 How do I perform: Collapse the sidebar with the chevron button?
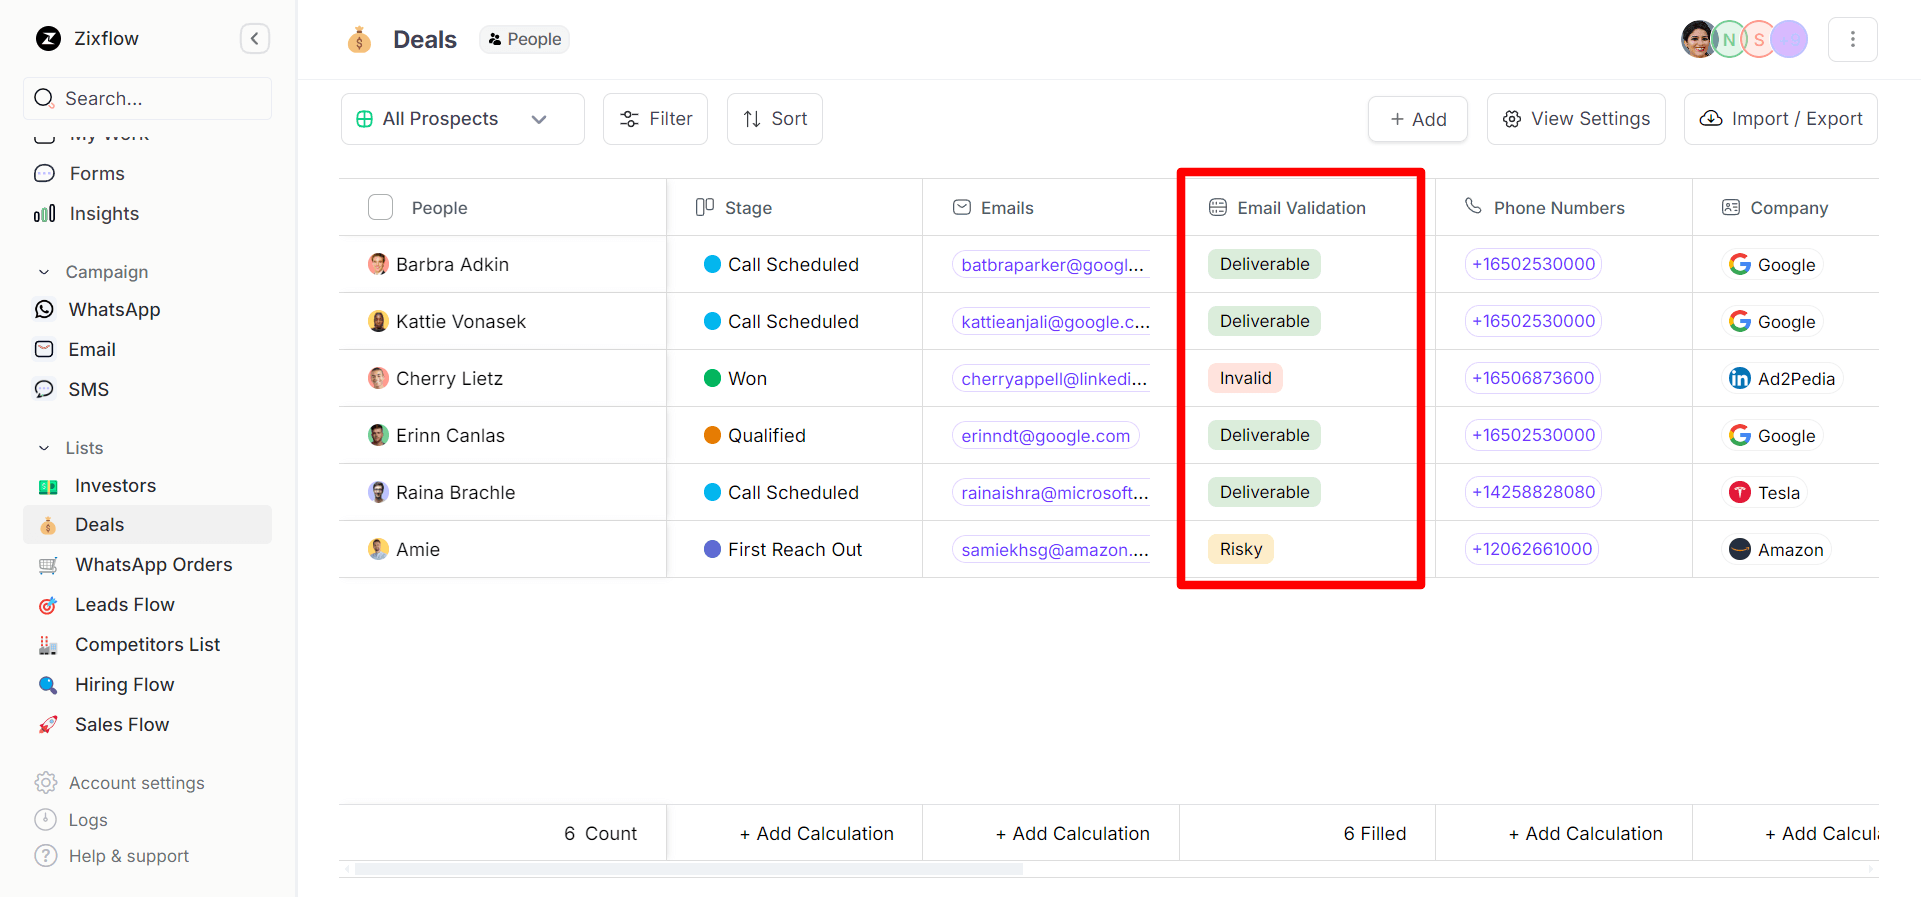255,39
